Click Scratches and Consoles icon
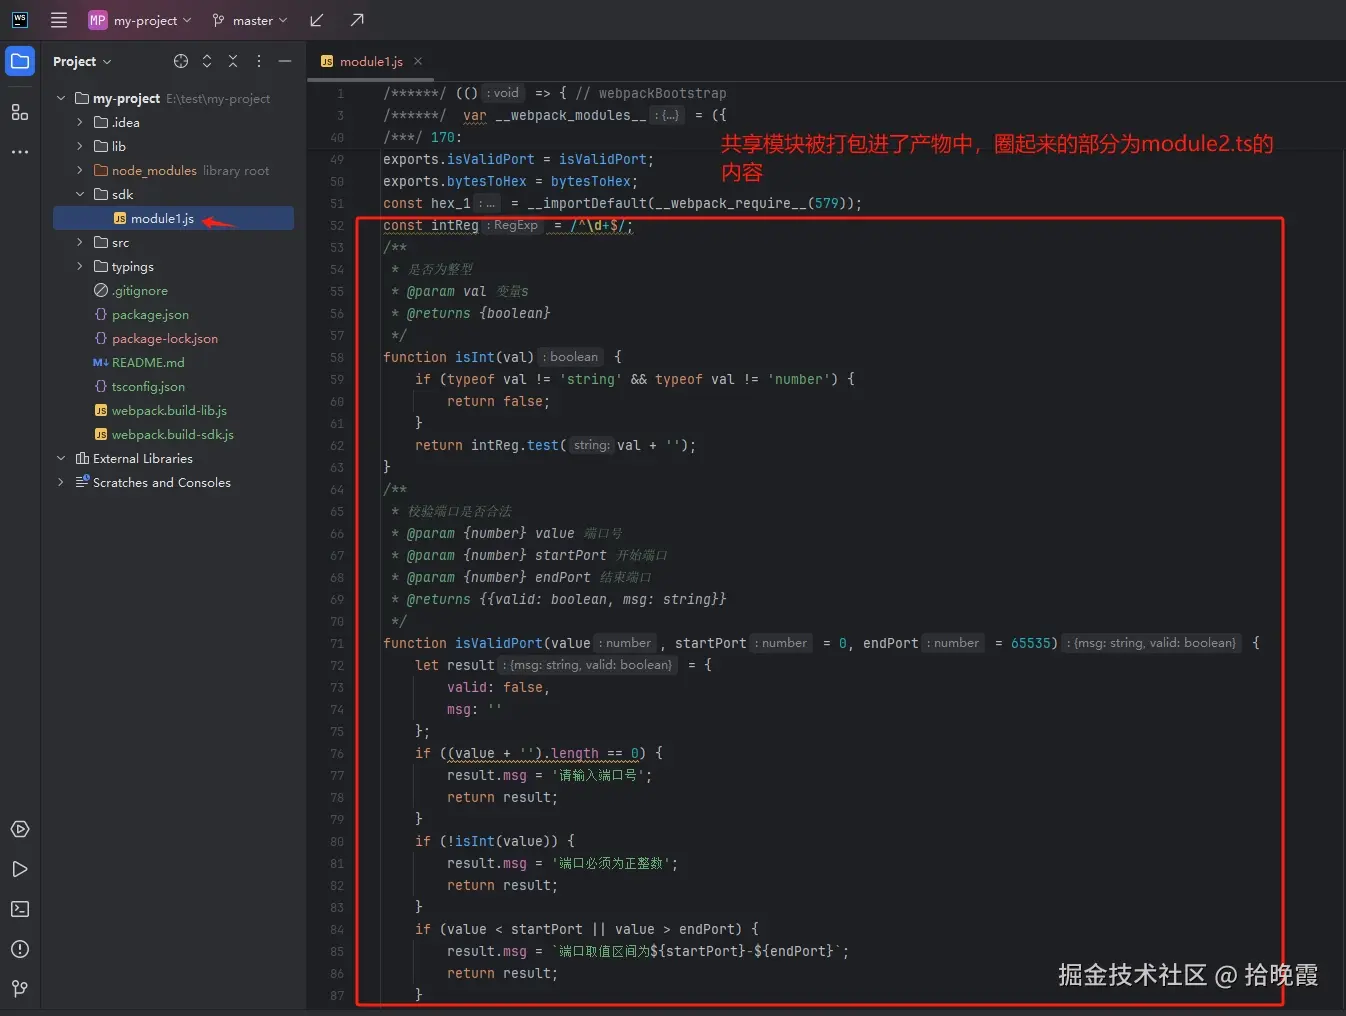The width and height of the screenshot is (1346, 1016). [82, 482]
